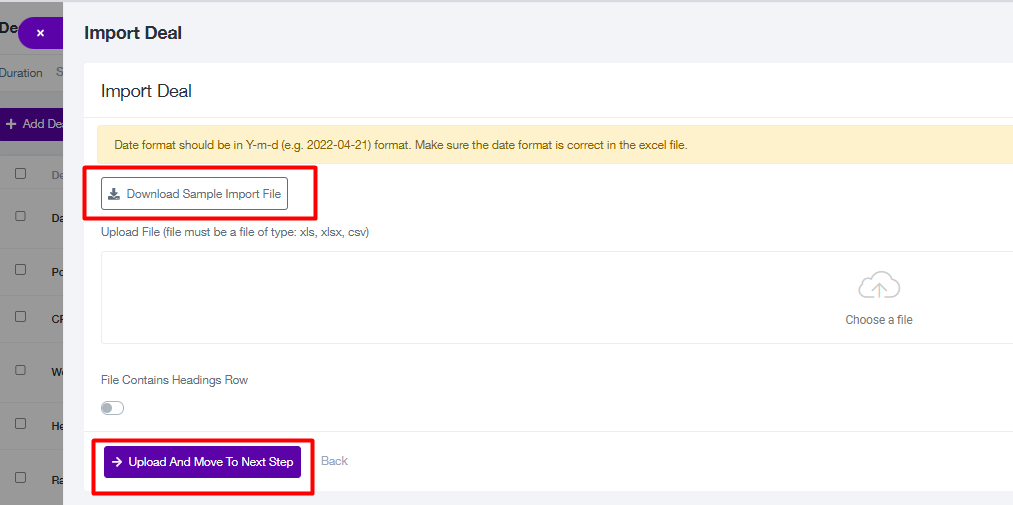This screenshot has height=505, width=1013.
Task: Click the Duration filter in background
Action: pyautogui.click(x=21, y=73)
